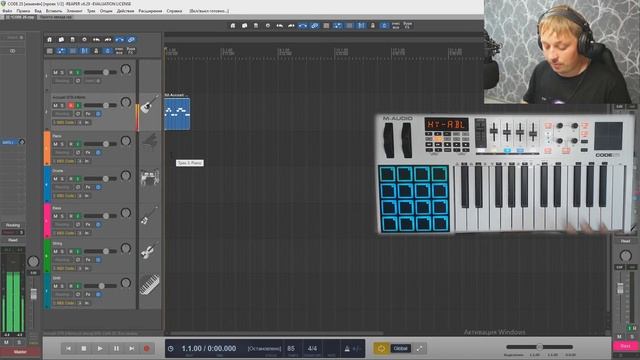
Task: Click Open project icon above the tracks
Action: 61,40
